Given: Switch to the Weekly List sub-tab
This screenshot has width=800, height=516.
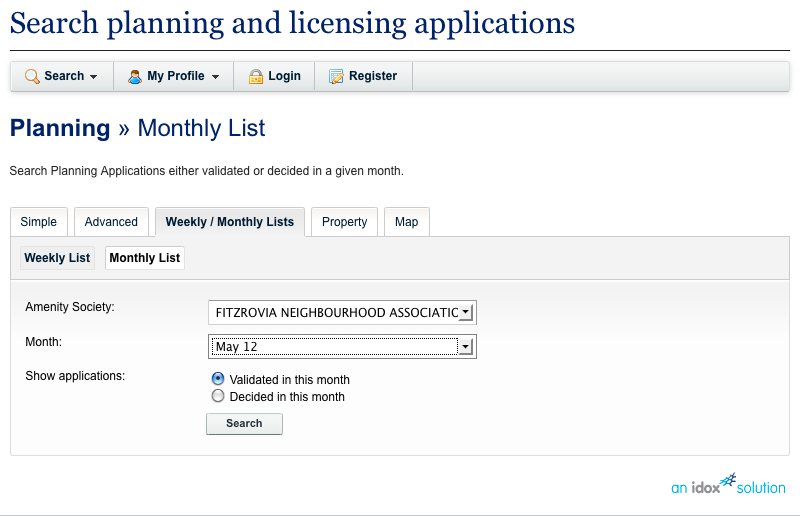Looking at the screenshot, I should (x=57, y=258).
